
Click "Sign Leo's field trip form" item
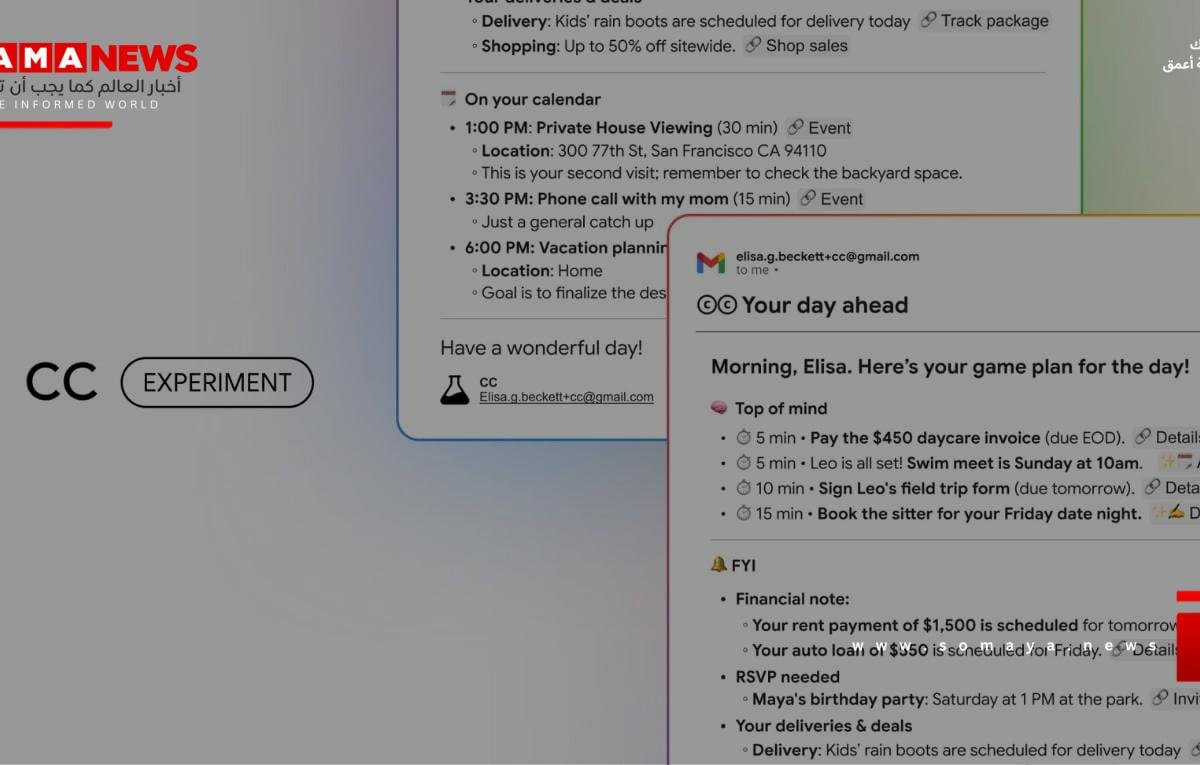(914, 489)
